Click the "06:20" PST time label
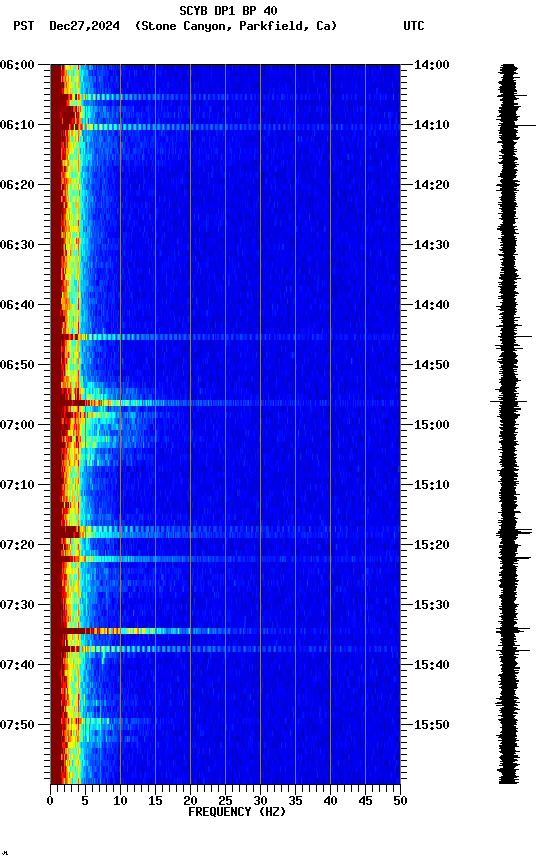The width and height of the screenshot is (552, 864). pos(17,185)
